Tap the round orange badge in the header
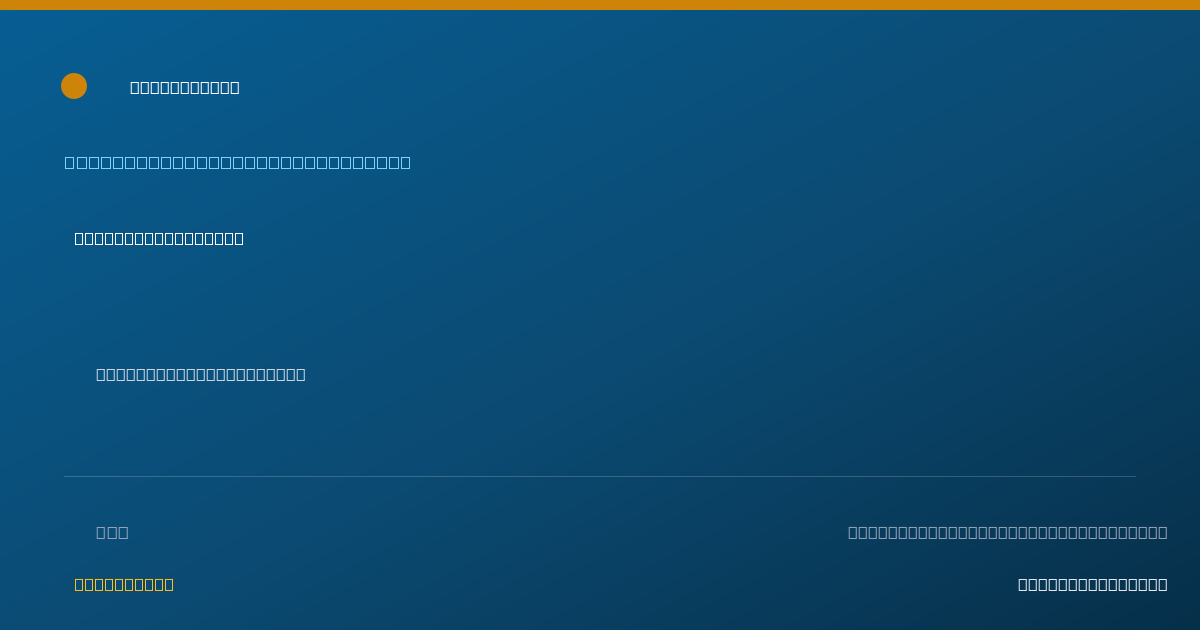1200x630 pixels. 74,86
